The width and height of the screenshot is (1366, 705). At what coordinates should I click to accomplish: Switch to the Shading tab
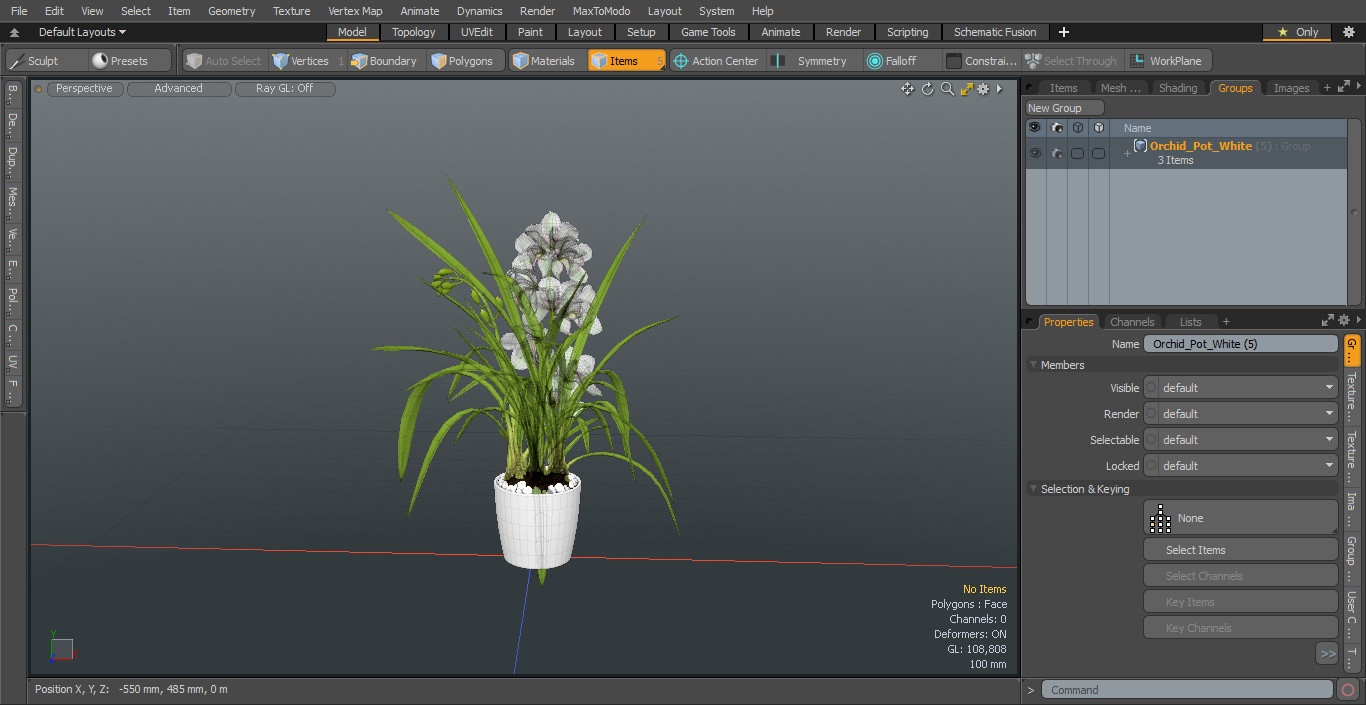click(x=1178, y=88)
